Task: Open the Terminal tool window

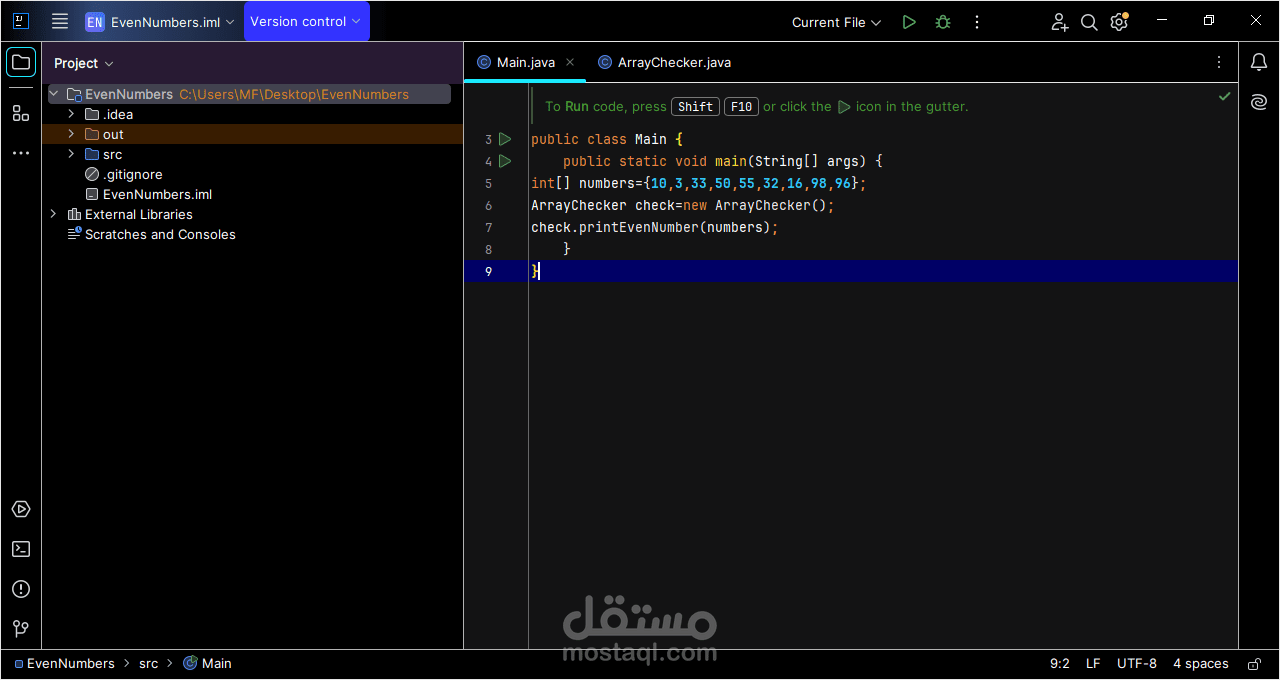Action: pos(20,549)
